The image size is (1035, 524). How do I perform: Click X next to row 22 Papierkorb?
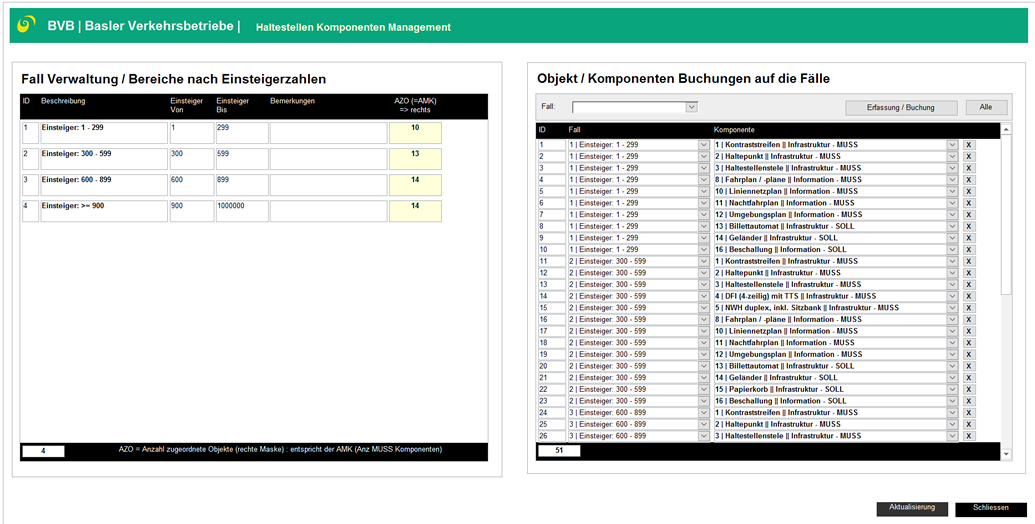pos(968,390)
